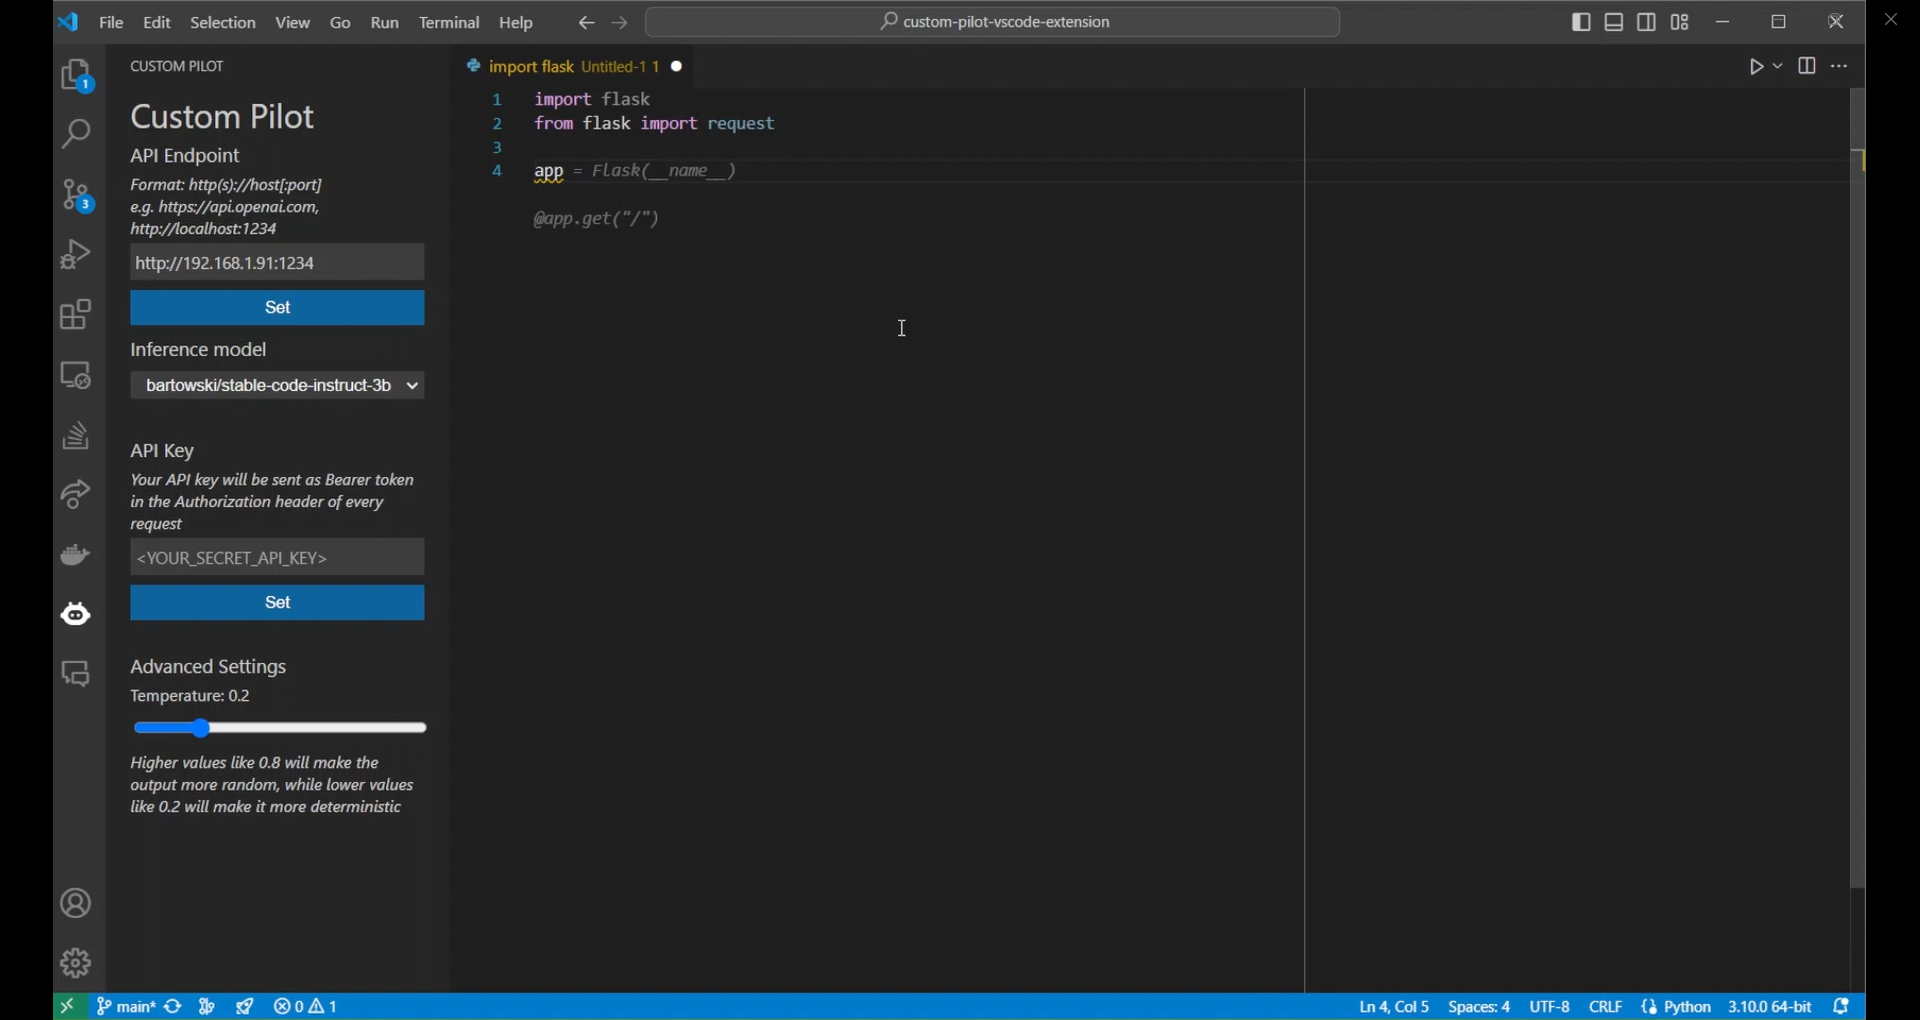Open the Explorer view in activity bar

click(77, 77)
